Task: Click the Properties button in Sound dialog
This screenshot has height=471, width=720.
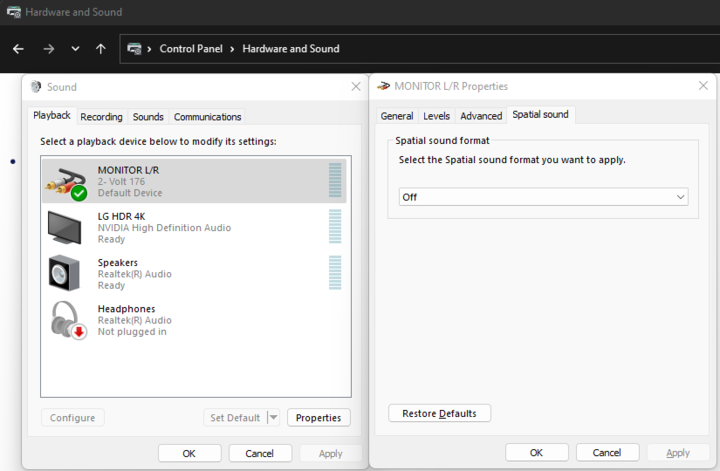Action: (x=318, y=418)
